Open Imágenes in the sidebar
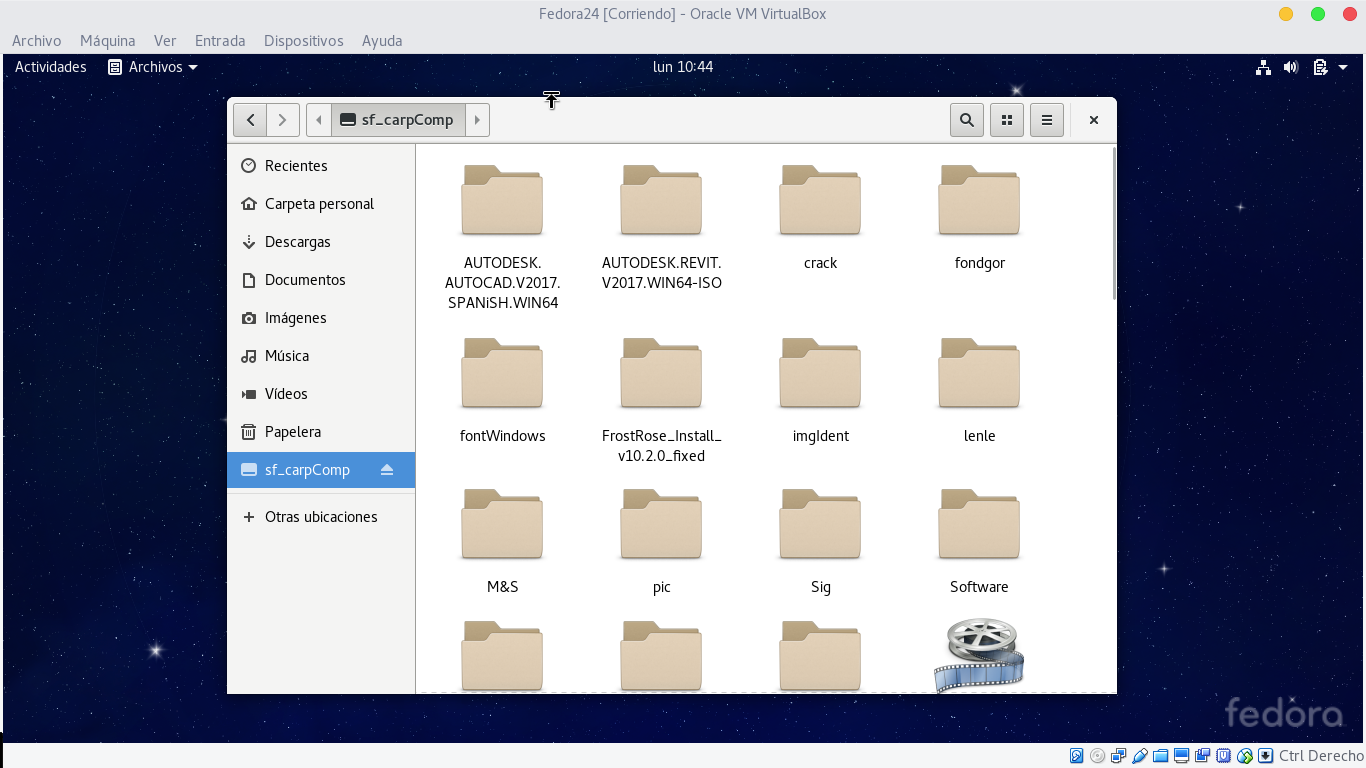The image size is (1366, 768). pyautogui.click(x=321, y=318)
